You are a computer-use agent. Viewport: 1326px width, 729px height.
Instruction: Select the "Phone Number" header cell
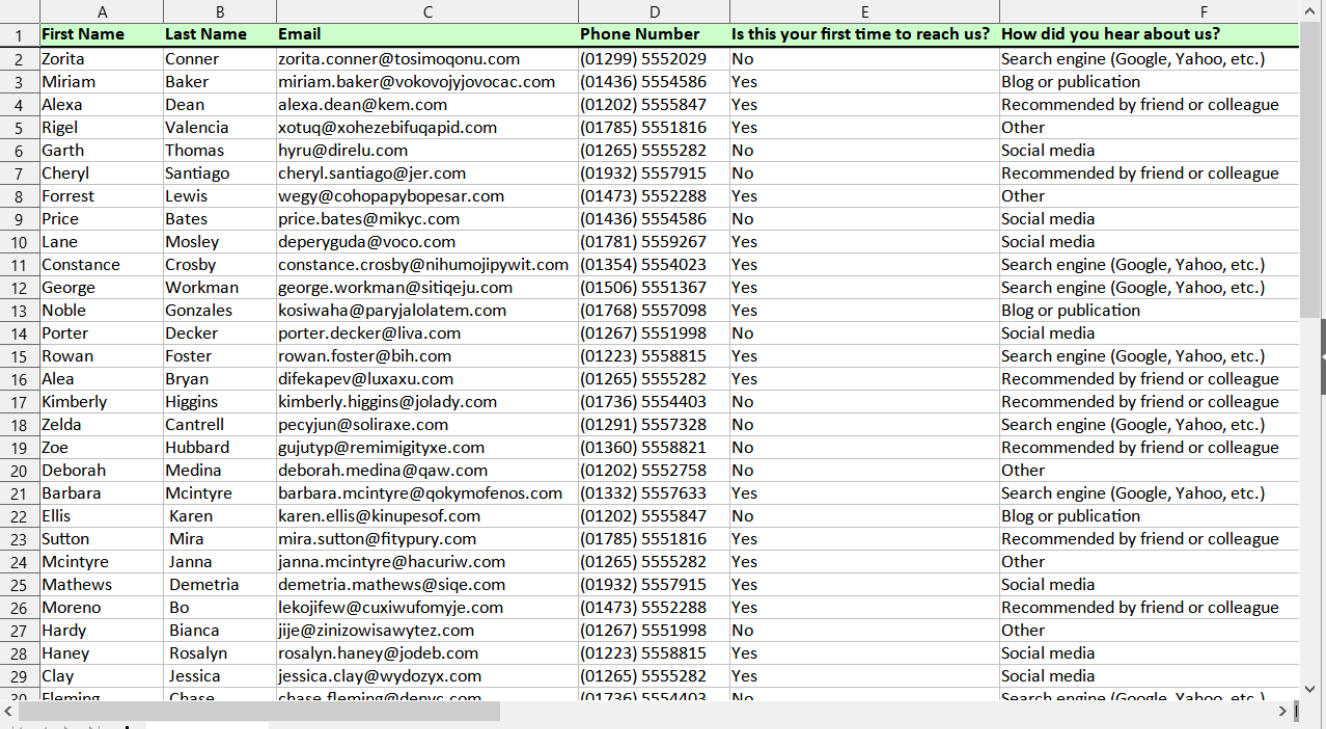point(654,34)
